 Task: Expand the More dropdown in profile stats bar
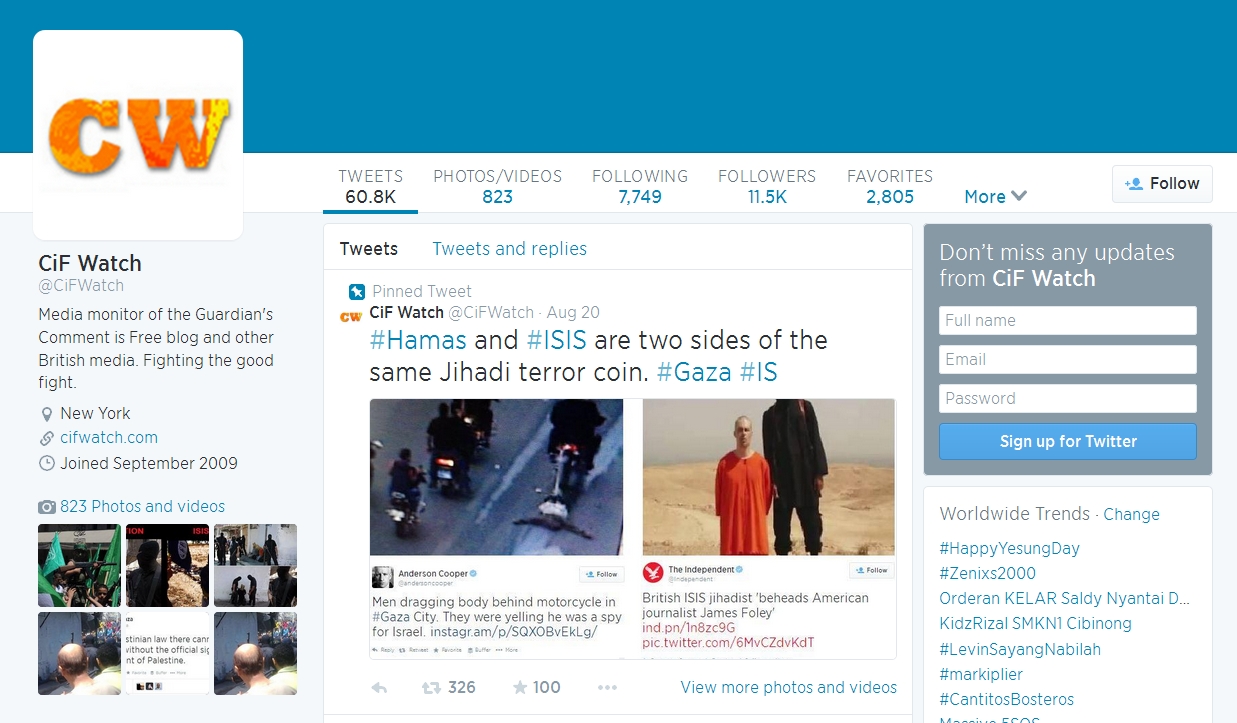[x=995, y=196]
